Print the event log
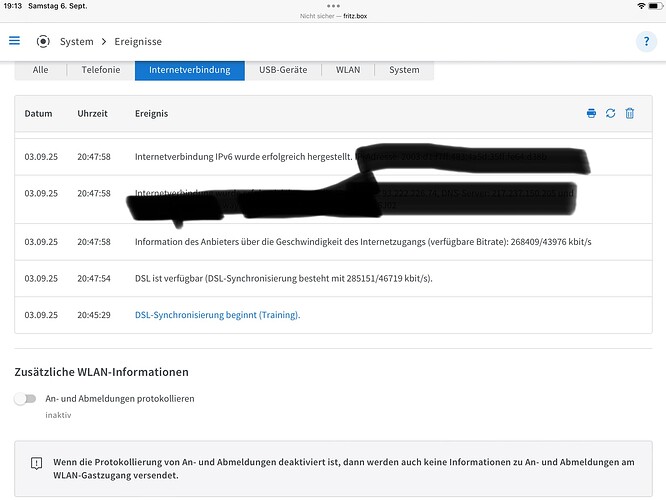This screenshot has height=500, width=666. click(x=591, y=114)
